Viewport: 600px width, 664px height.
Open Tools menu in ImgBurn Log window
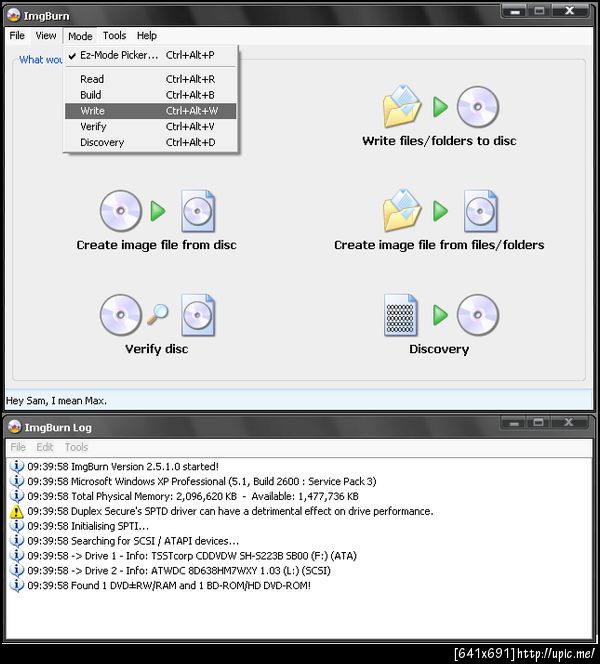pos(76,447)
